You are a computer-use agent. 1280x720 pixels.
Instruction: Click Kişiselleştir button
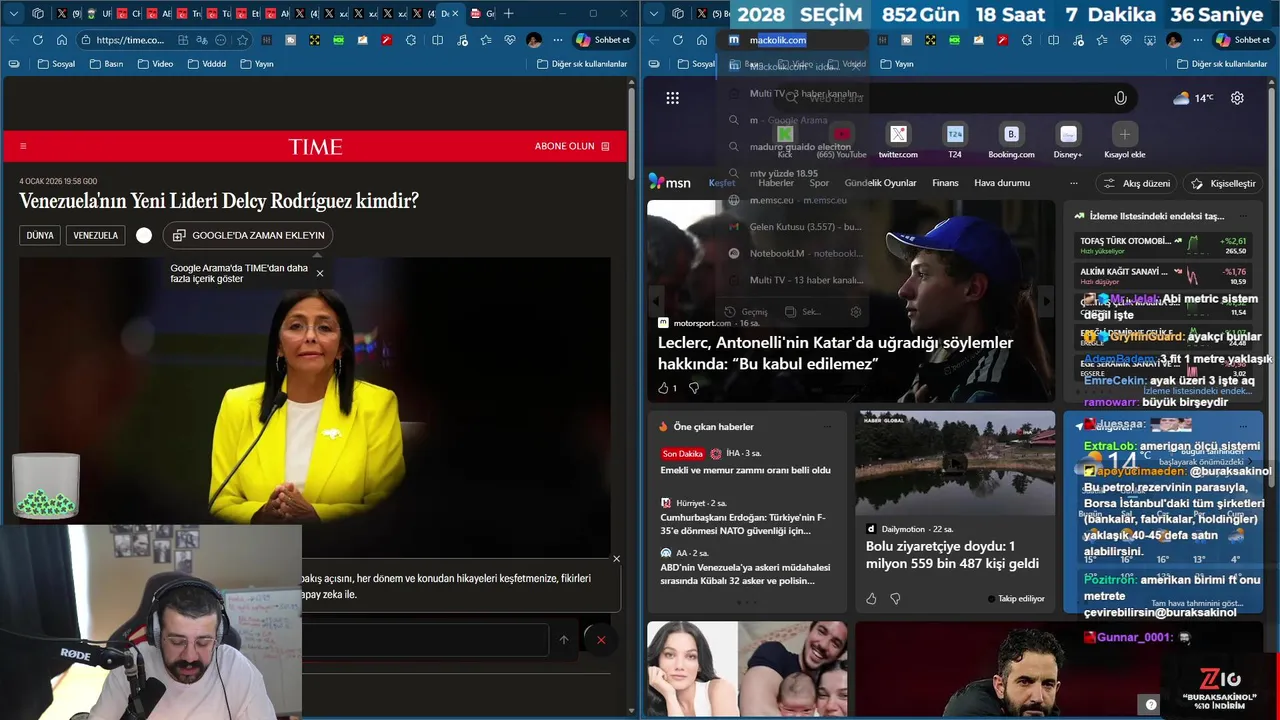[1223, 183]
